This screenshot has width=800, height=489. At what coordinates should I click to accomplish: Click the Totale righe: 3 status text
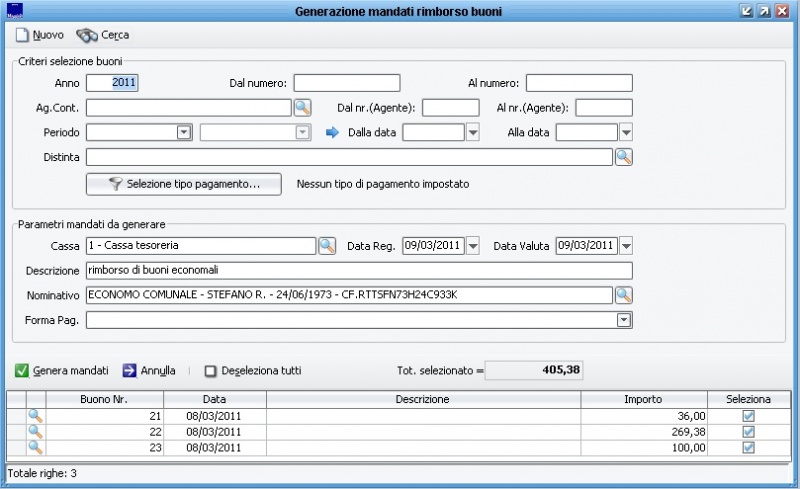click(42, 473)
